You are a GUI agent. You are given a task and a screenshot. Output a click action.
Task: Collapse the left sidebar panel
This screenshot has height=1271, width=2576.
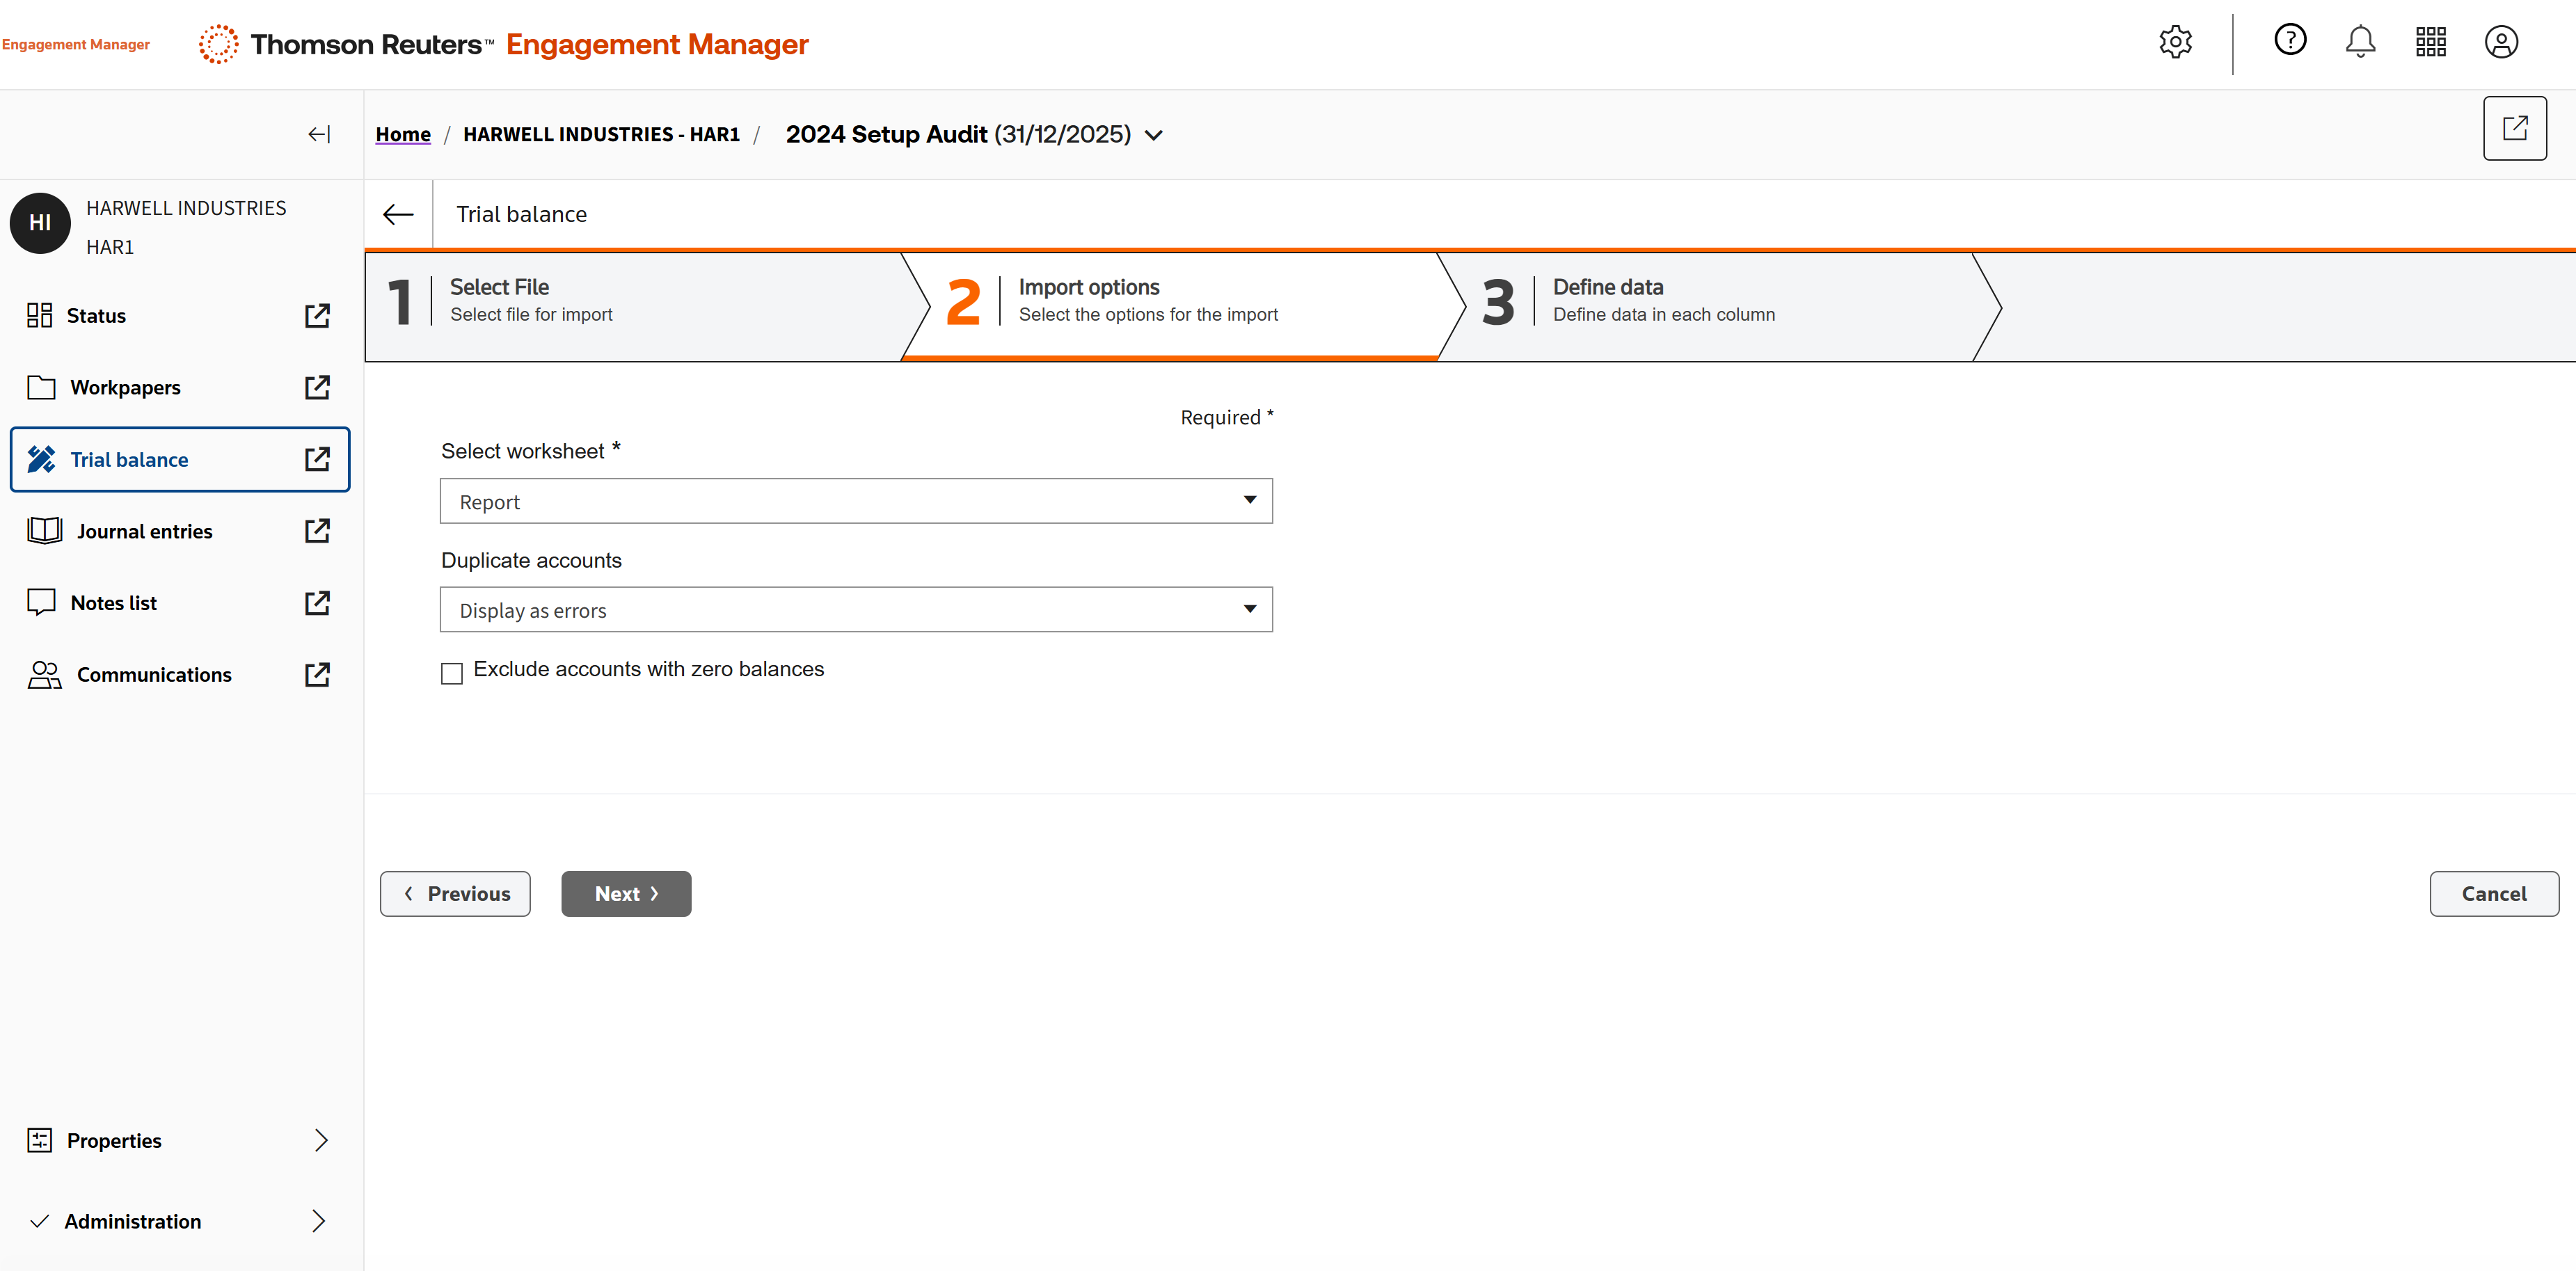319,134
